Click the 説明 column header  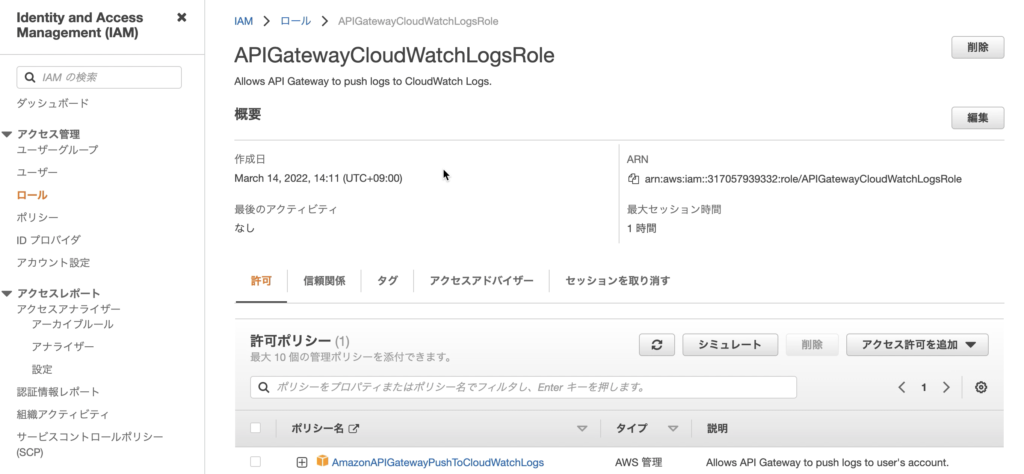(717, 429)
